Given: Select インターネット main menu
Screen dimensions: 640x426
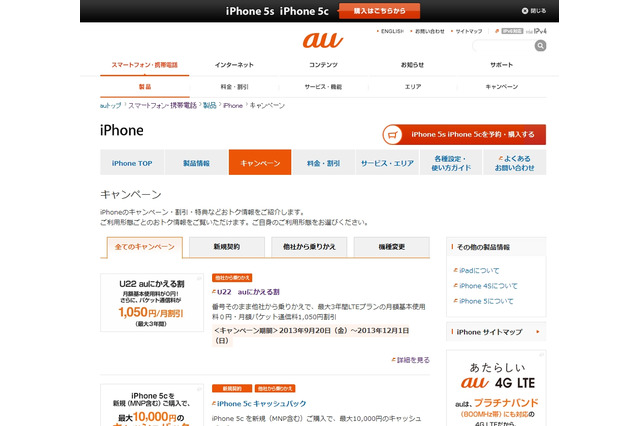Looking at the screenshot, I should pyautogui.click(x=234, y=65).
